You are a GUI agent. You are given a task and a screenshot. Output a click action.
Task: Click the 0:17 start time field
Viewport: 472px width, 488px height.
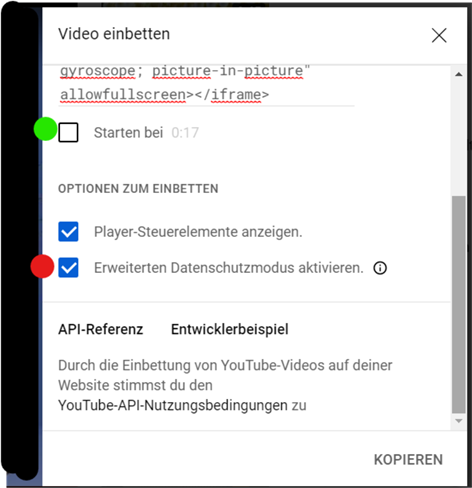click(185, 133)
